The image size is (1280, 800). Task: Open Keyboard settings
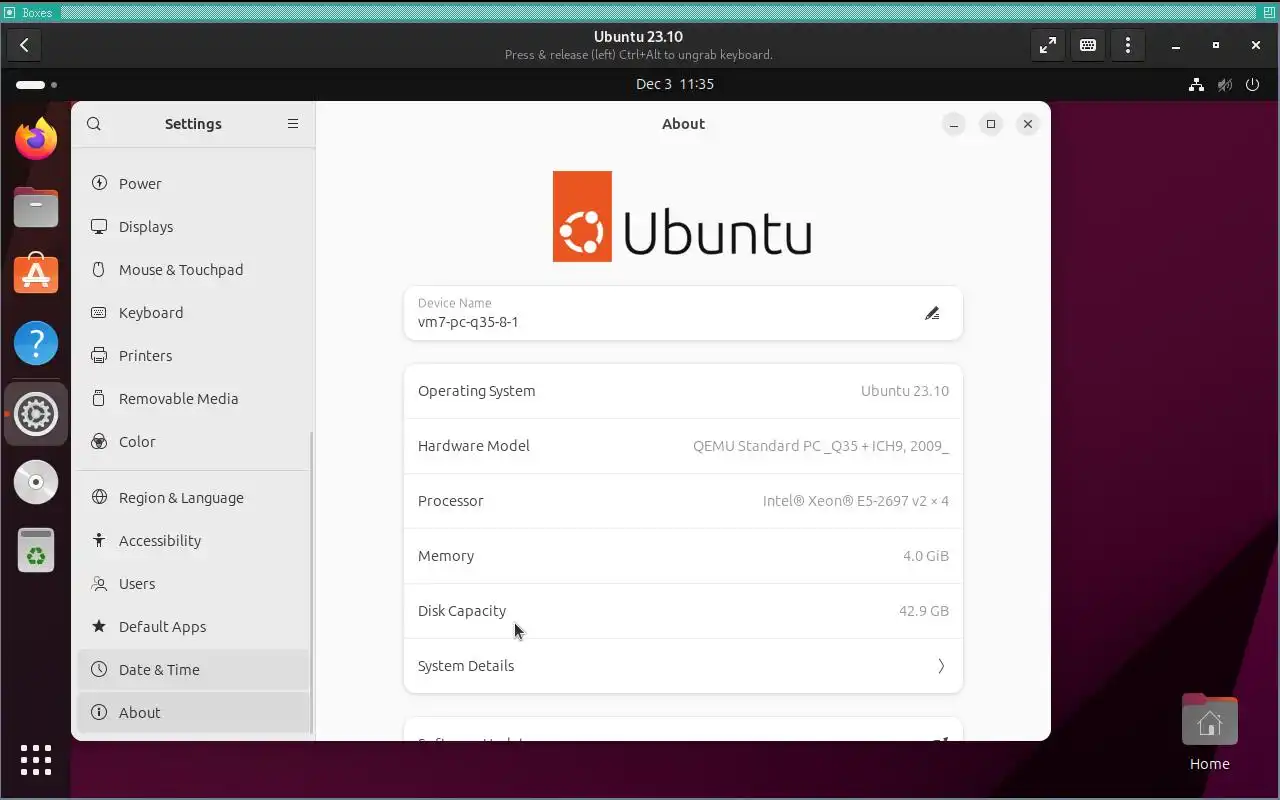(x=193, y=312)
